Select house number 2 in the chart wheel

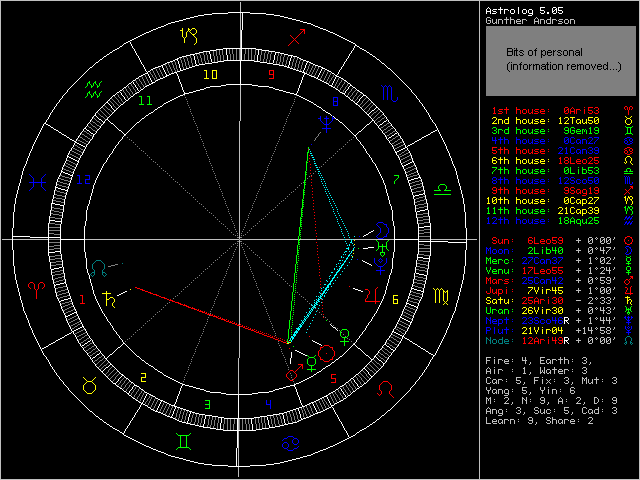pyautogui.click(x=143, y=378)
